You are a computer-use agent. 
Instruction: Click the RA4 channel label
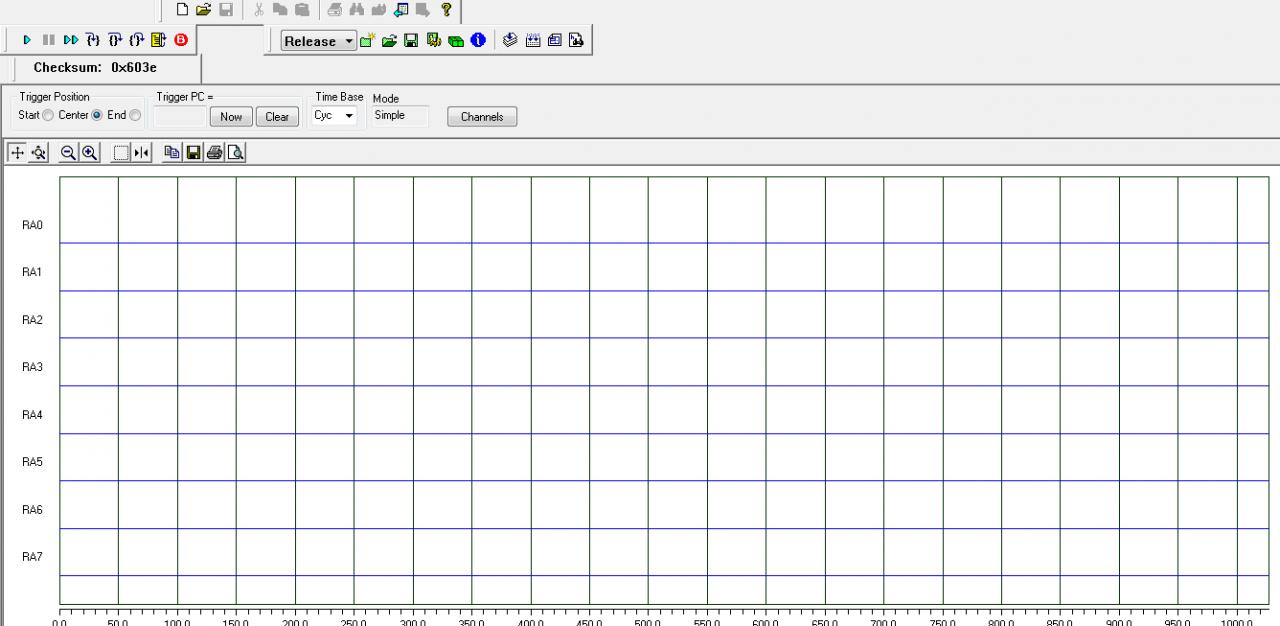pos(32,415)
